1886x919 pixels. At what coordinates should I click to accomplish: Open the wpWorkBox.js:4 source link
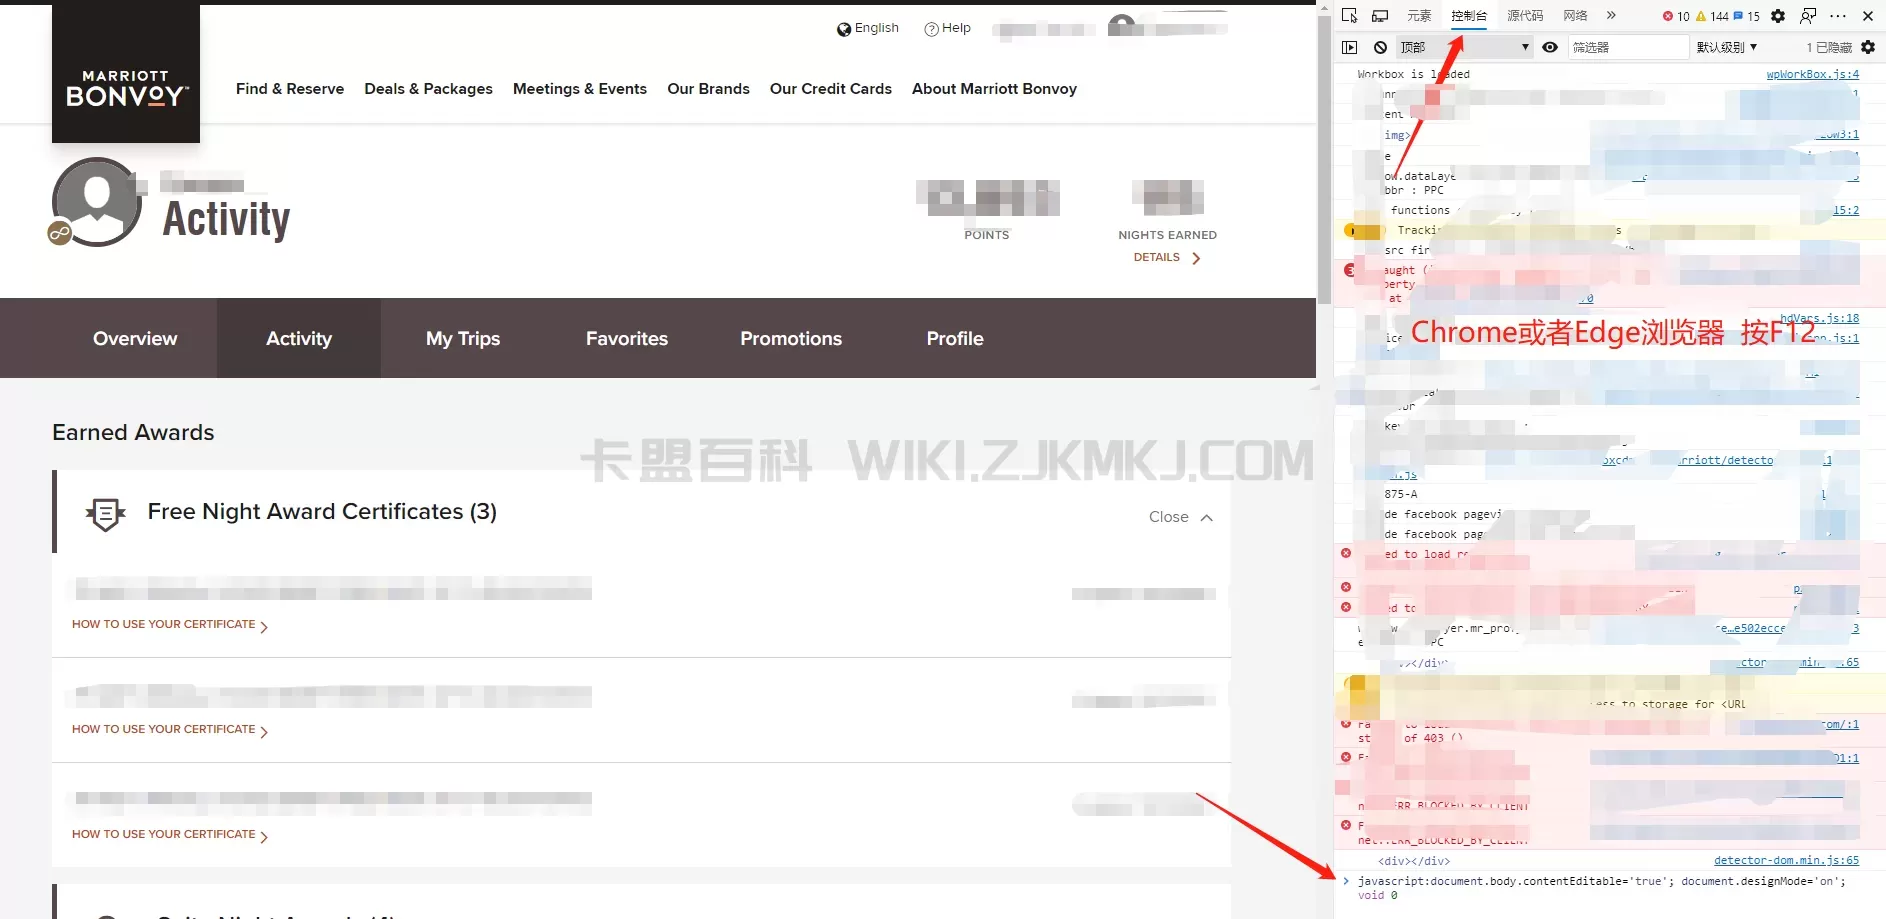[1812, 74]
